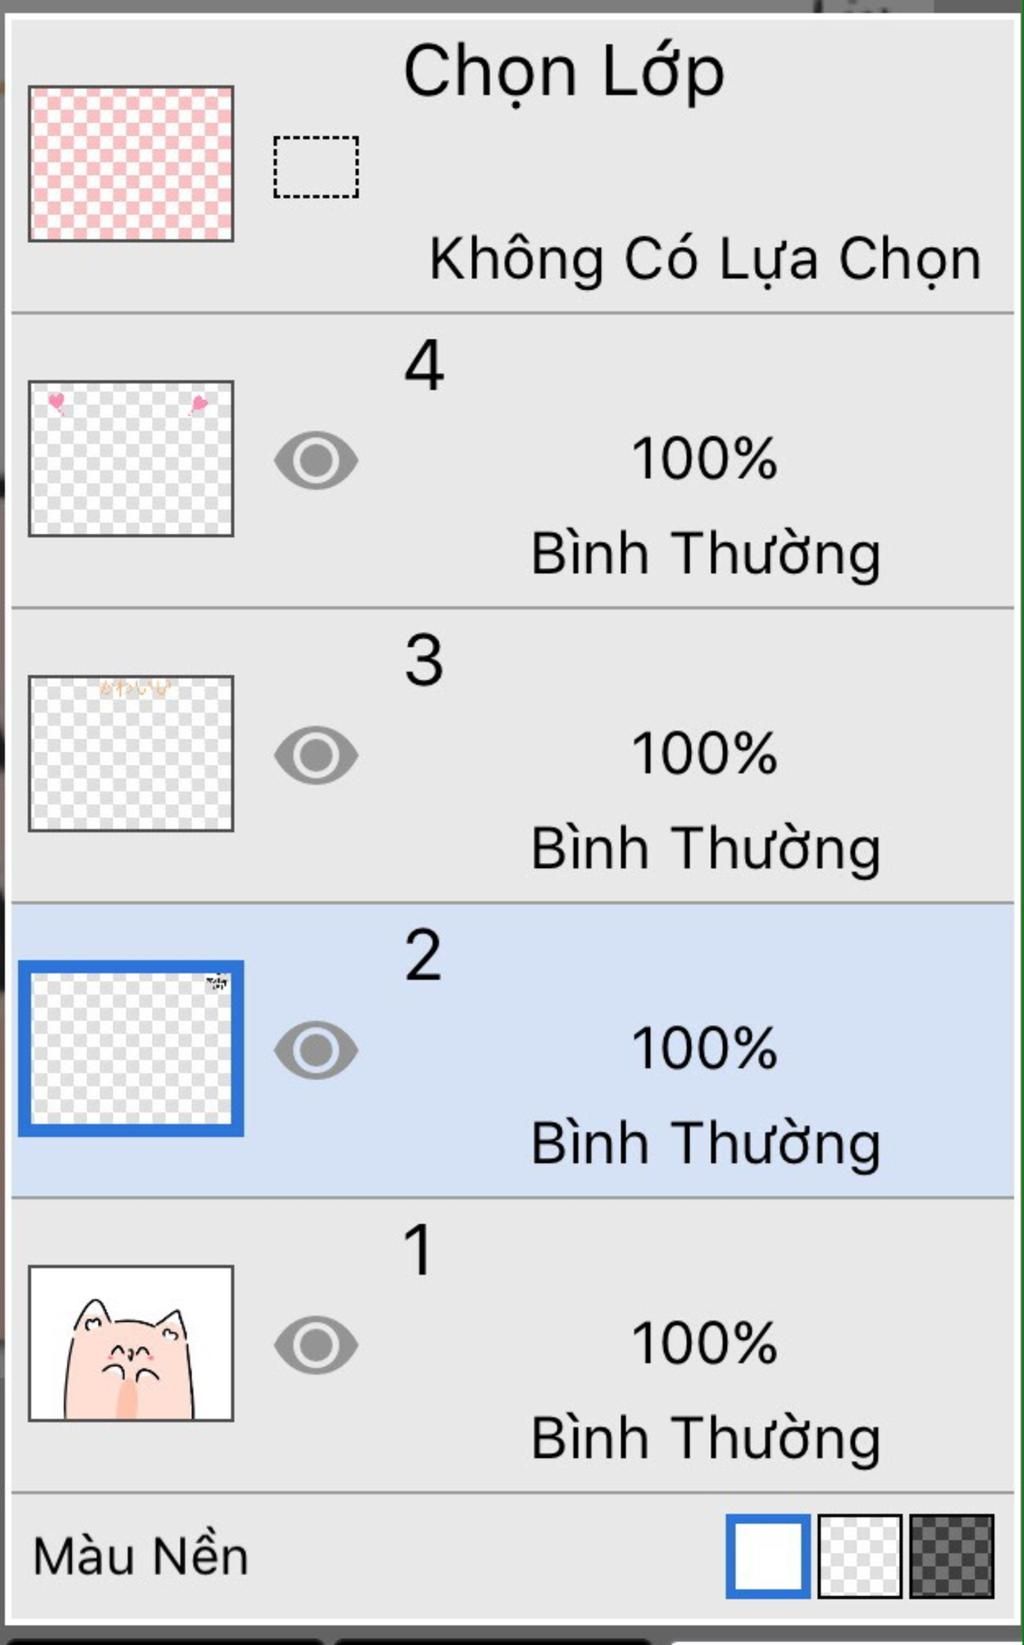Viewport: 1024px width, 1645px height.
Task: Click the dashed selection rectangle icon
Action: pyautogui.click(x=316, y=167)
